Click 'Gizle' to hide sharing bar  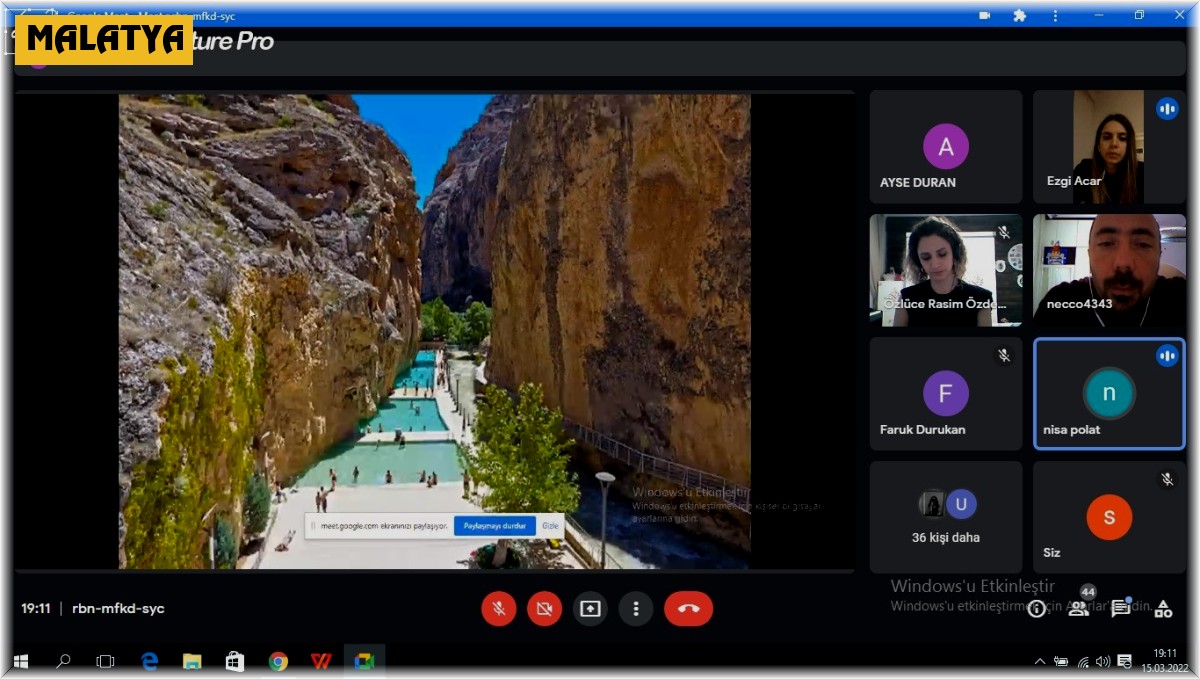coord(550,526)
